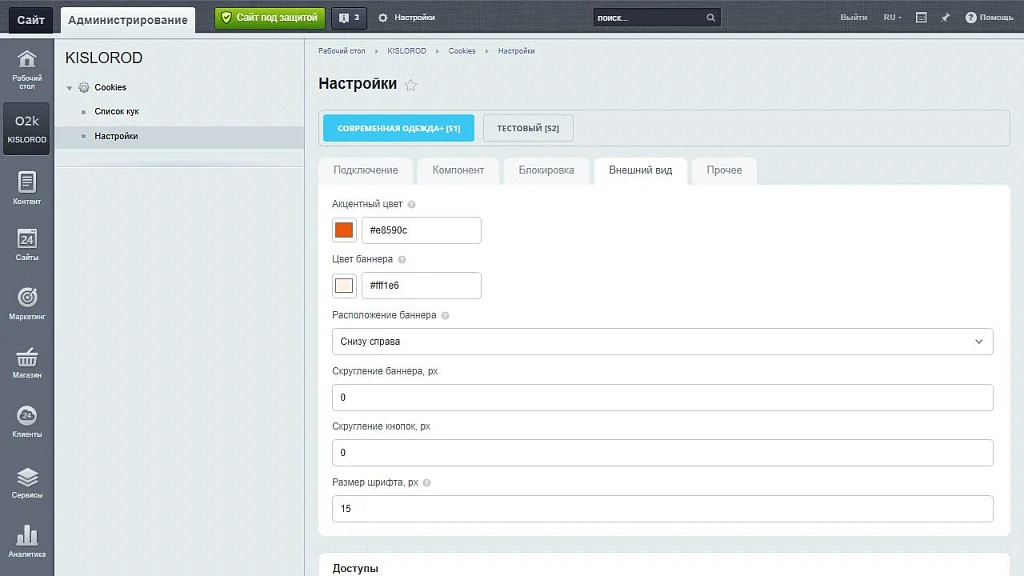Show help hint for Расположение баннера

point(445,315)
